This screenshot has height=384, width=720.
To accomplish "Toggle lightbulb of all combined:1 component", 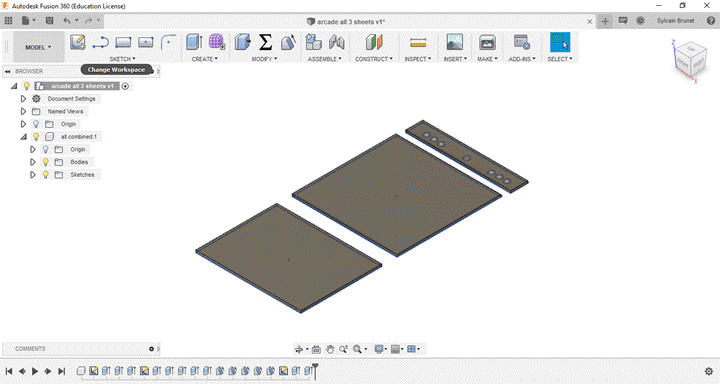I will point(36,136).
